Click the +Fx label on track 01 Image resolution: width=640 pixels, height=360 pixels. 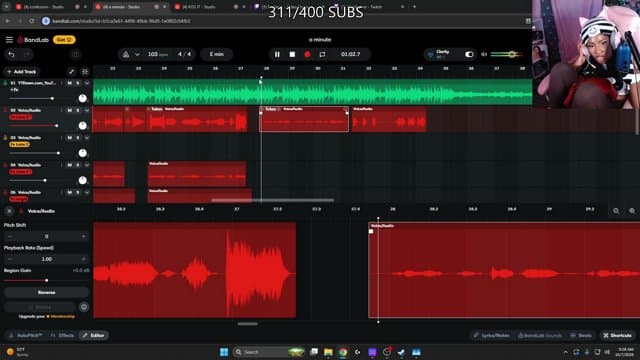pyautogui.click(x=14, y=89)
